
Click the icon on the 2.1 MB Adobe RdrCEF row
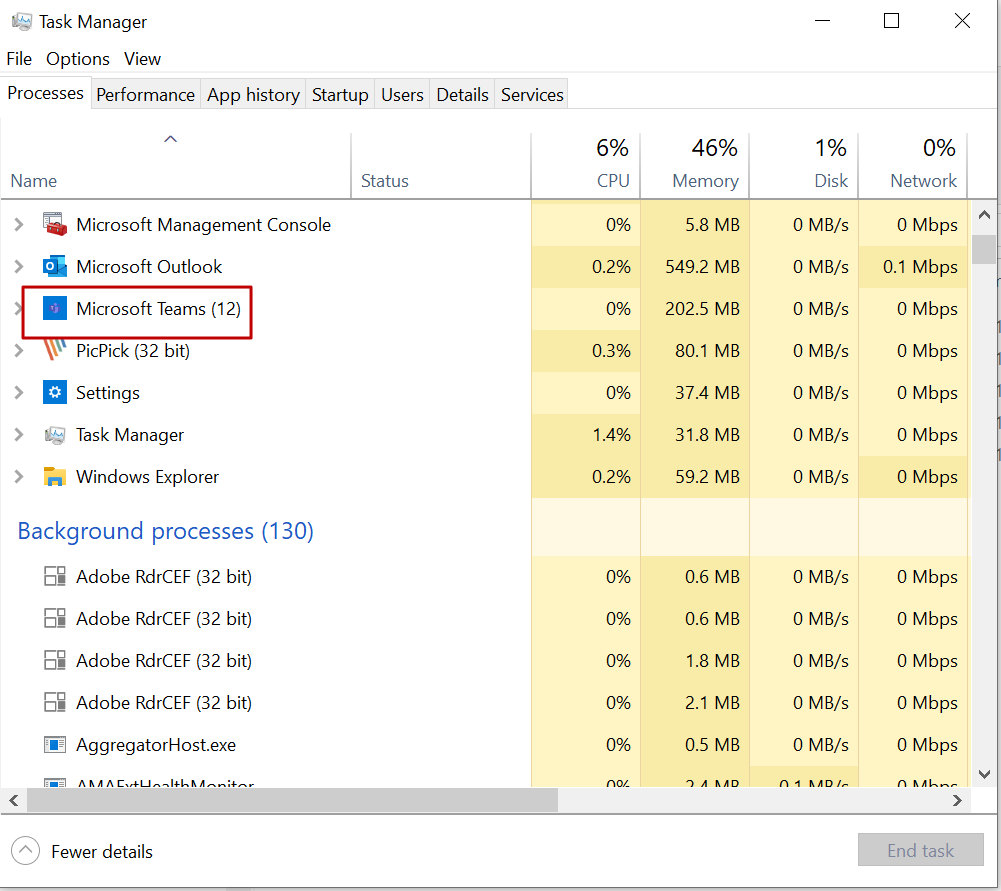[55, 702]
